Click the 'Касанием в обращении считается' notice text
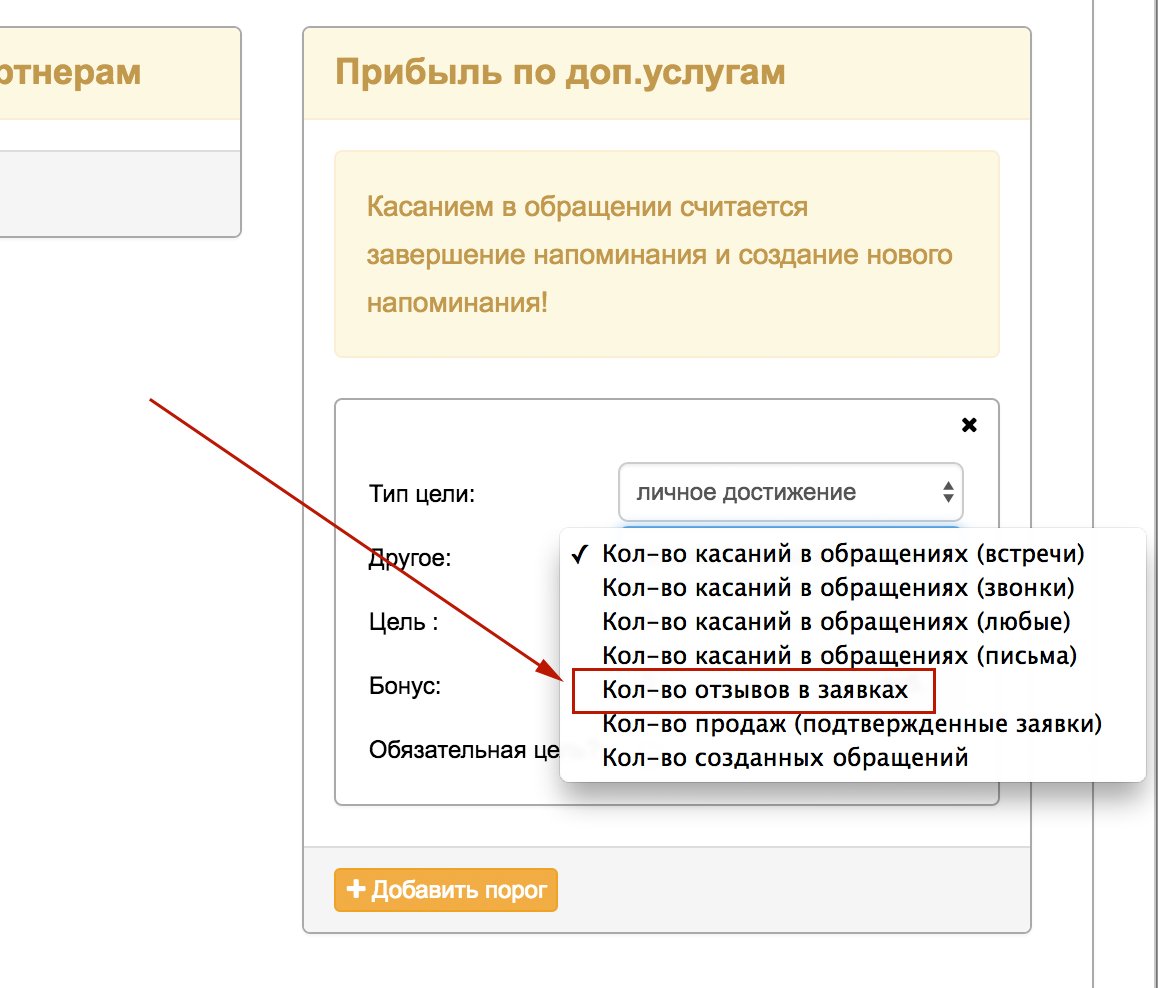The height and width of the screenshot is (988, 1158). click(587, 207)
